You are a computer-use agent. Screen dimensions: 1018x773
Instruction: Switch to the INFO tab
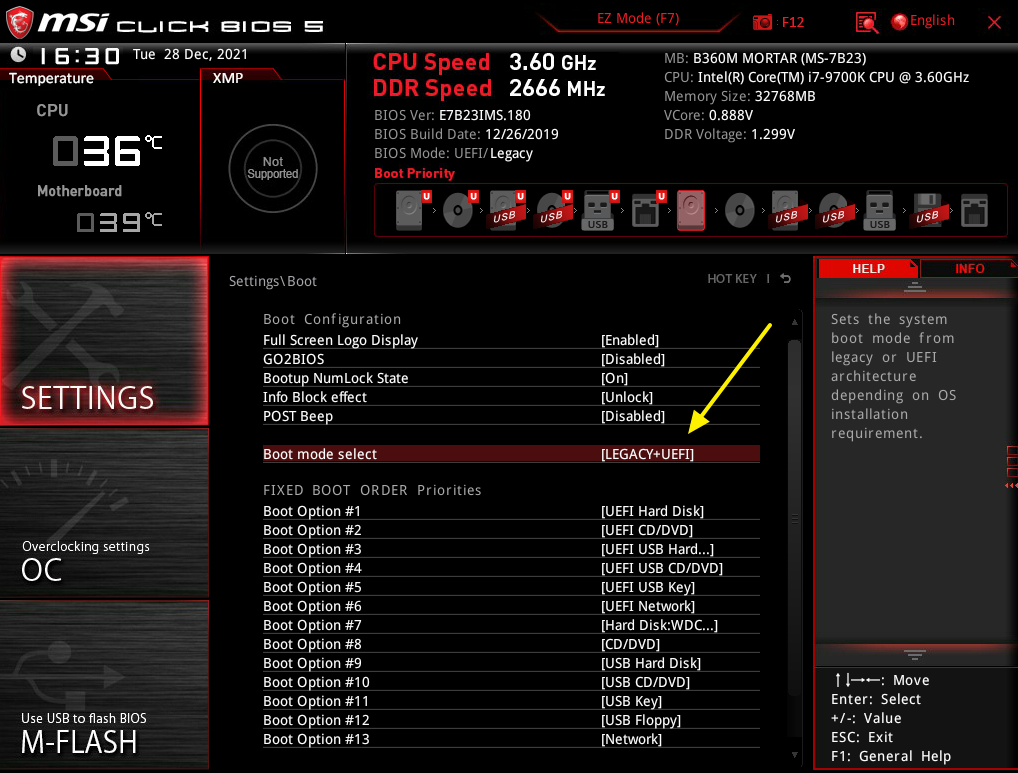[x=969, y=268]
